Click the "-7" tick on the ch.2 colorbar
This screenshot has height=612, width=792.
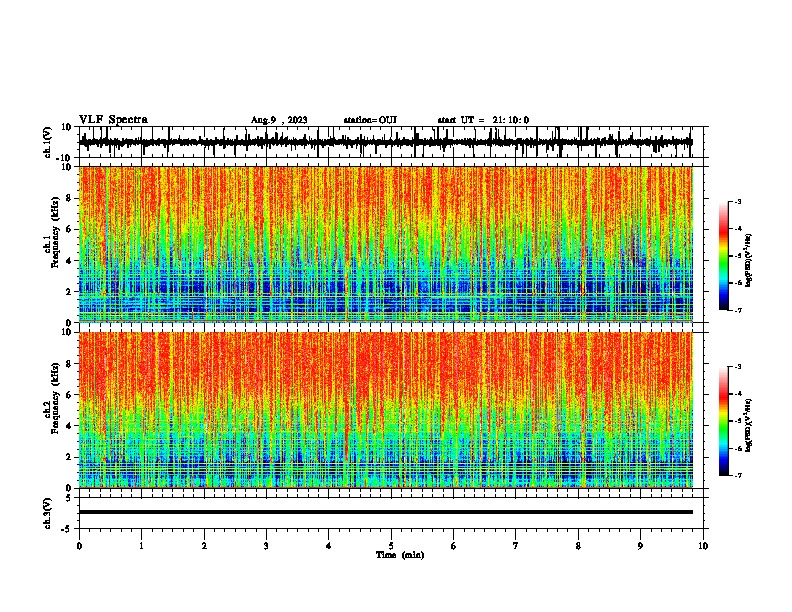tap(737, 475)
